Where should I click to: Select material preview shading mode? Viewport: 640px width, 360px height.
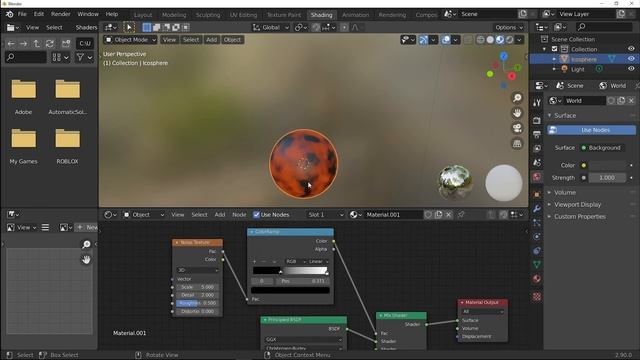(x=500, y=40)
